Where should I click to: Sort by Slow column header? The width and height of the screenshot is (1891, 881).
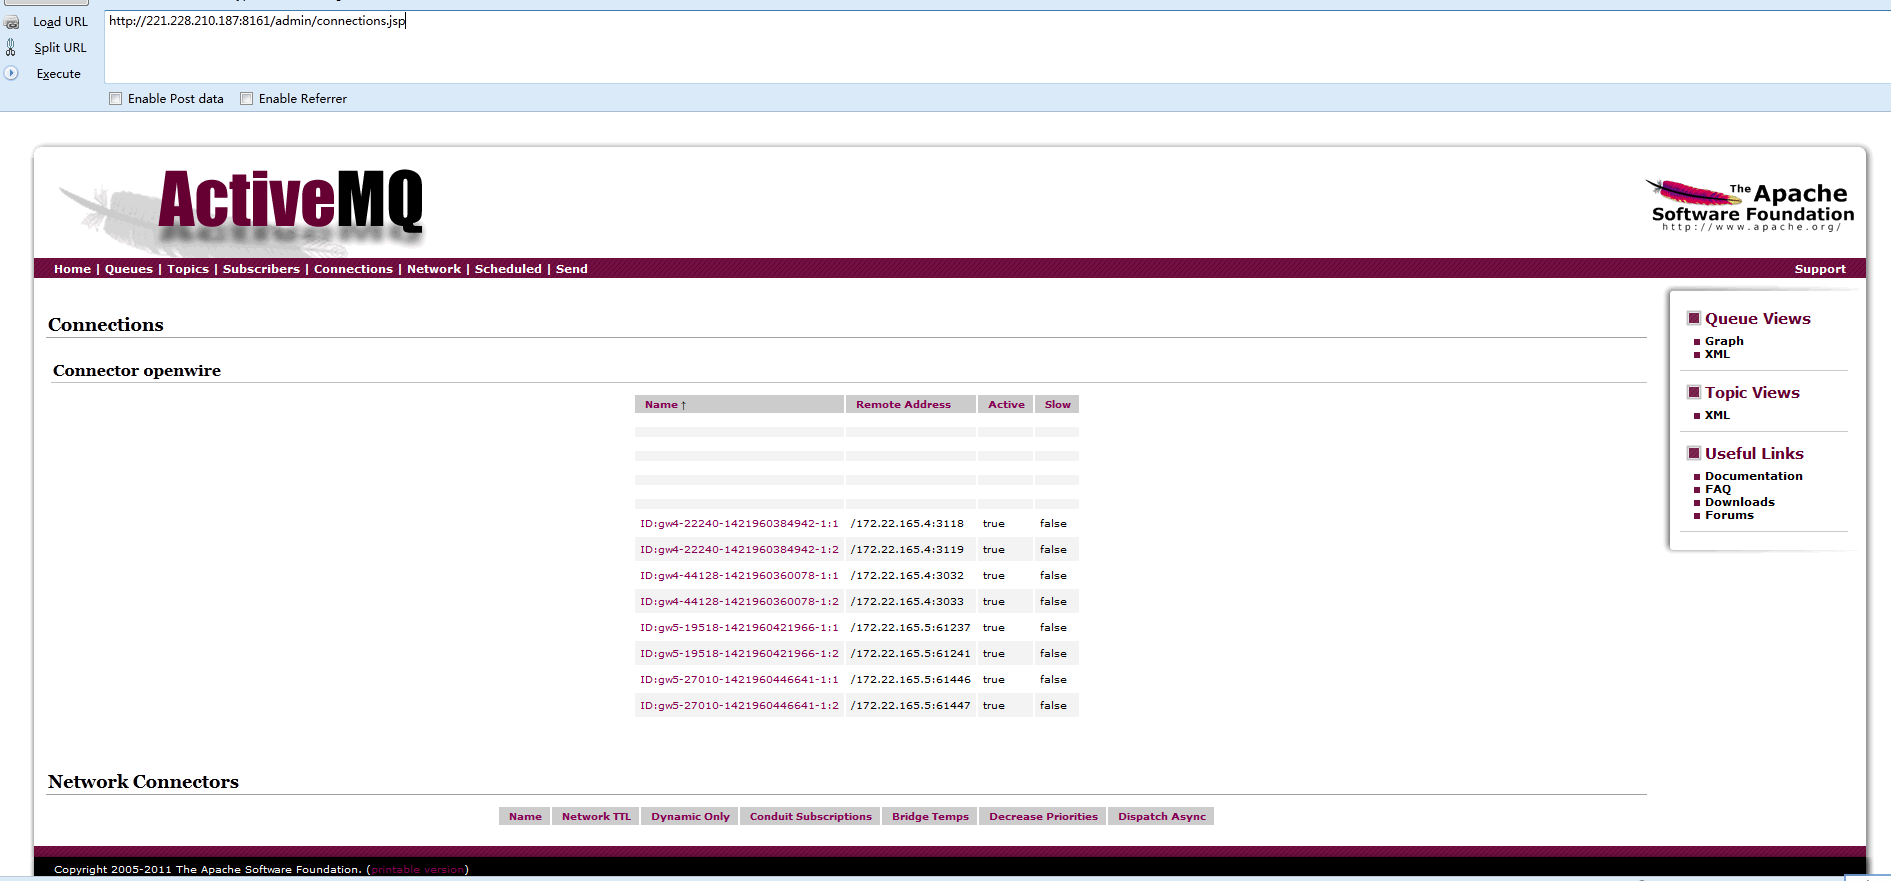(1057, 405)
